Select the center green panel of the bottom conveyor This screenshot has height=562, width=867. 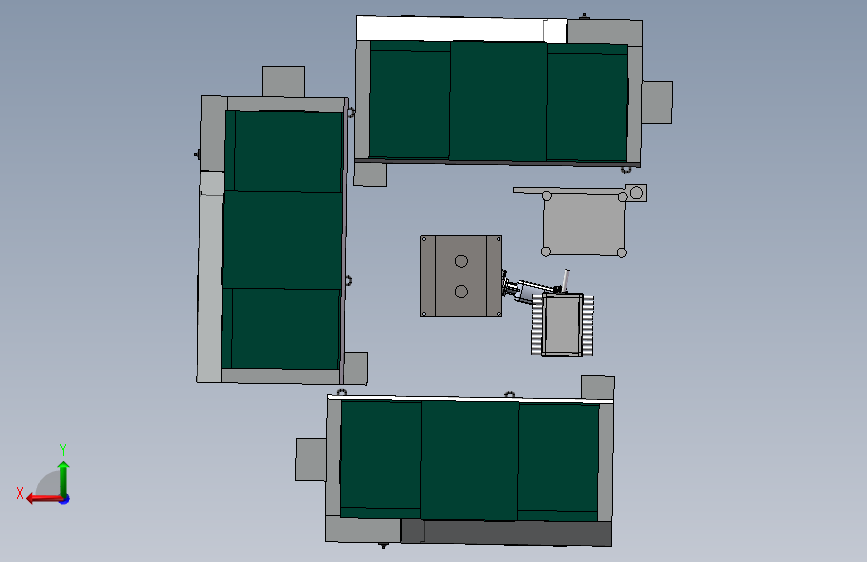point(469,461)
